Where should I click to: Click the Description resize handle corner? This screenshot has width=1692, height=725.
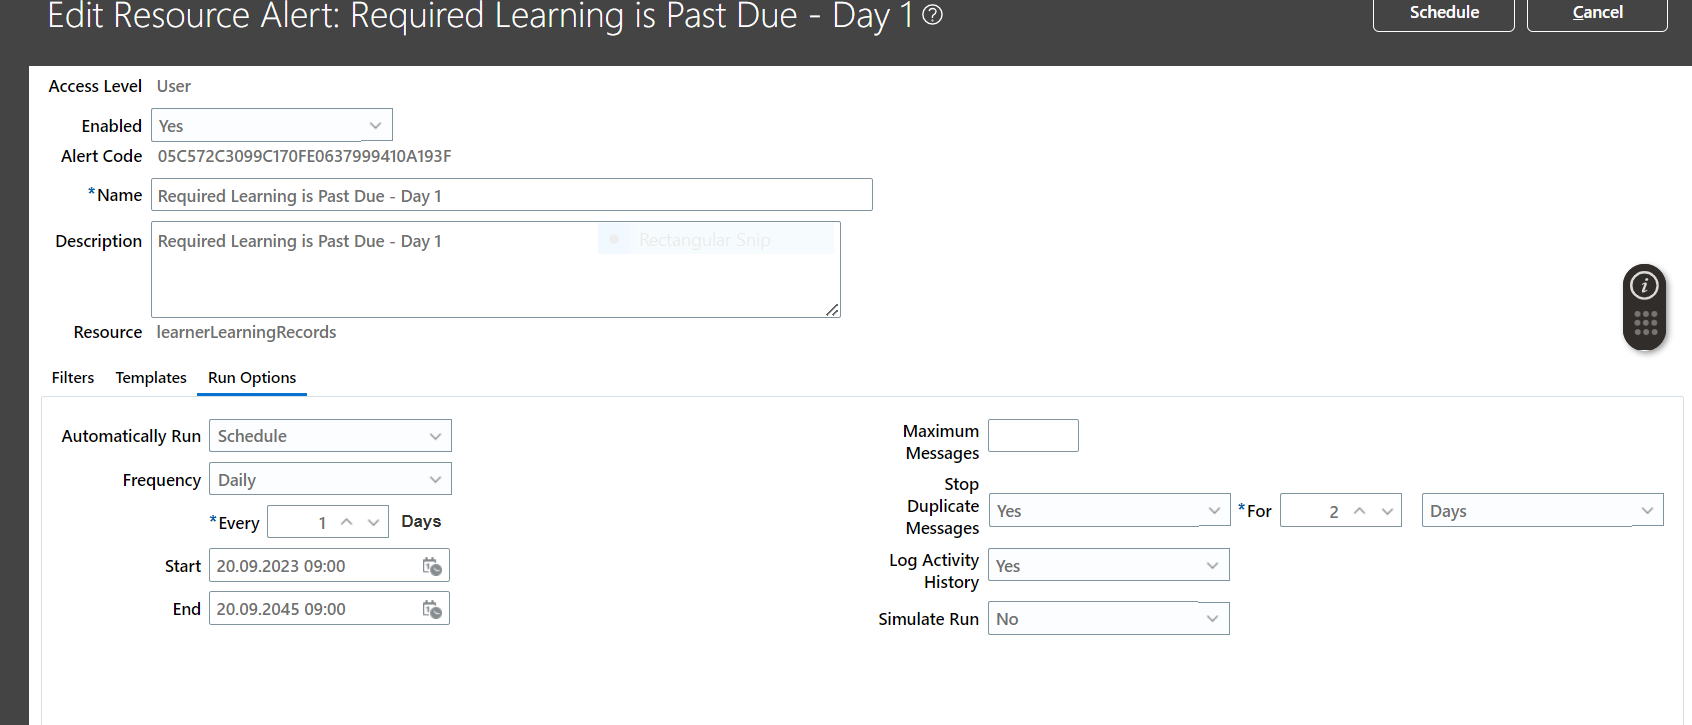pyautogui.click(x=832, y=310)
